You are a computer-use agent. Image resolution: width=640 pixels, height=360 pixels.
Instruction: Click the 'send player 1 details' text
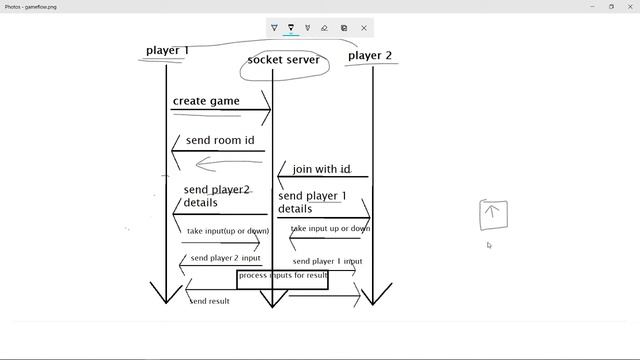(x=312, y=202)
